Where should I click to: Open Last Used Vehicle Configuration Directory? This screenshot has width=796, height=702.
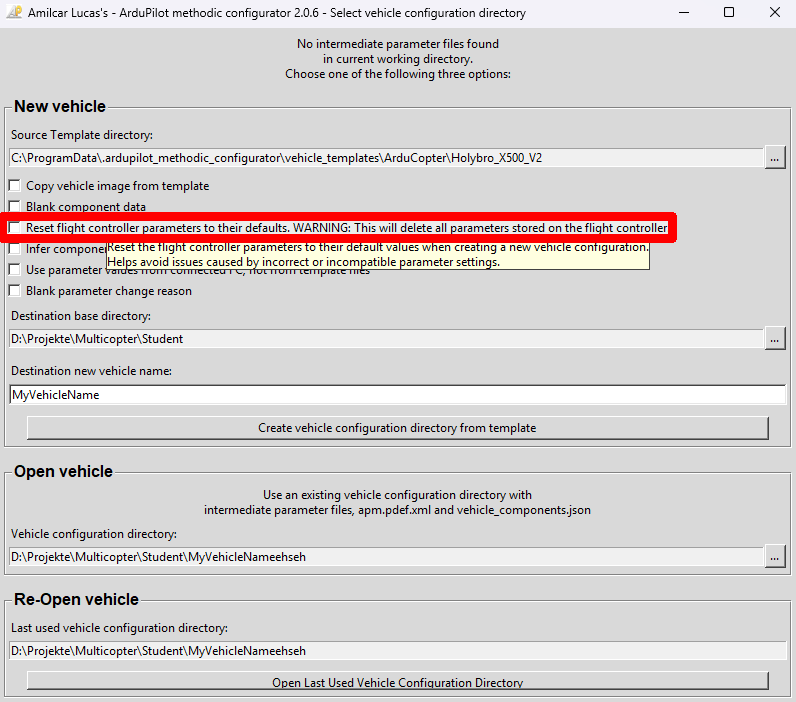coord(397,682)
